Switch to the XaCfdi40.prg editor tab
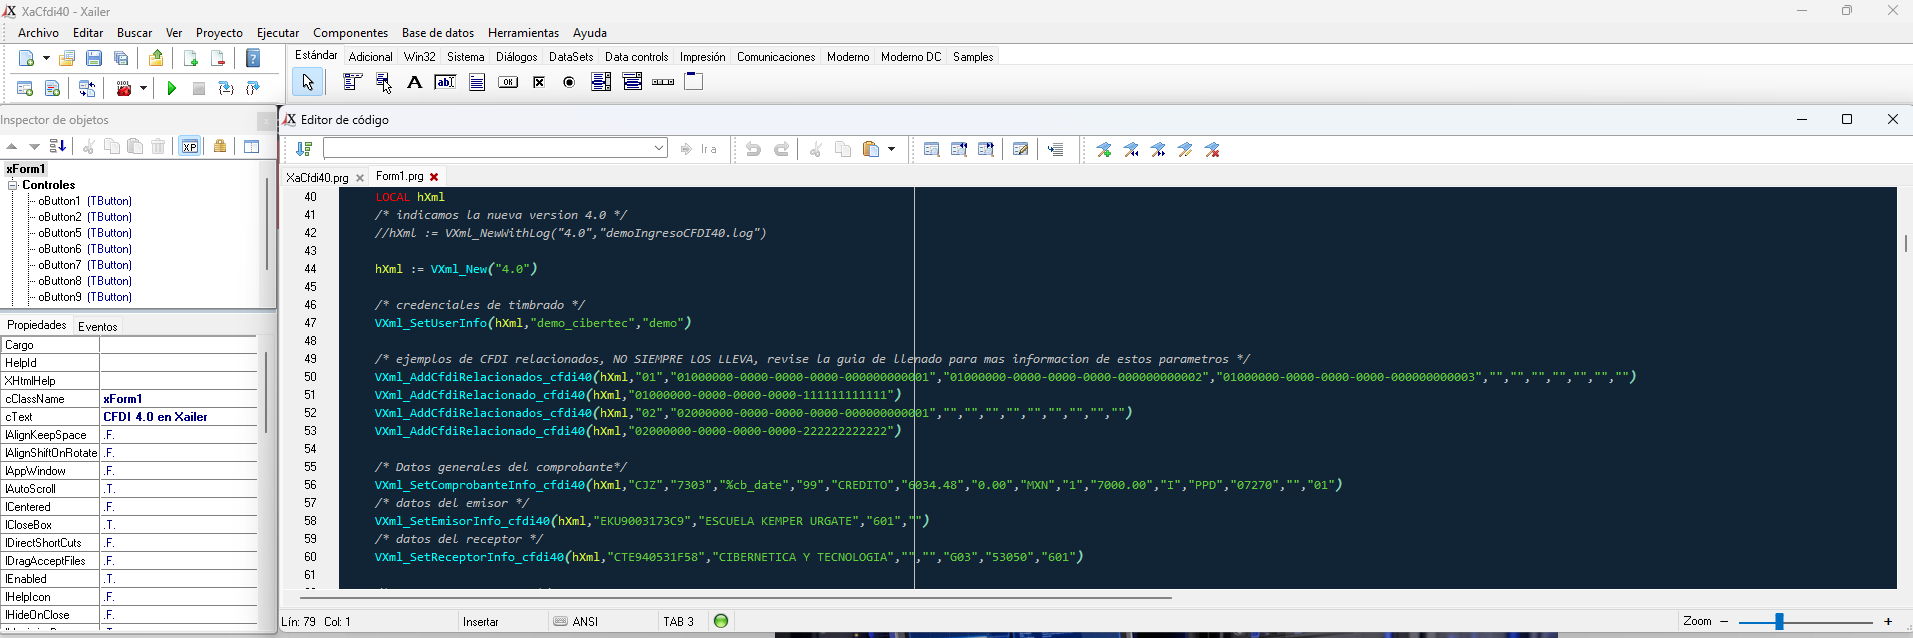 coord(317,177)
